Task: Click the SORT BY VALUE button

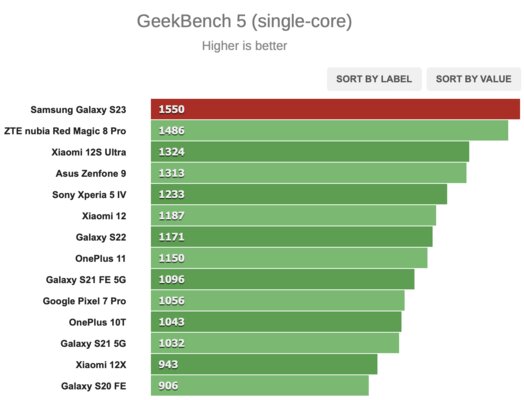Action: tap(474, 79)
